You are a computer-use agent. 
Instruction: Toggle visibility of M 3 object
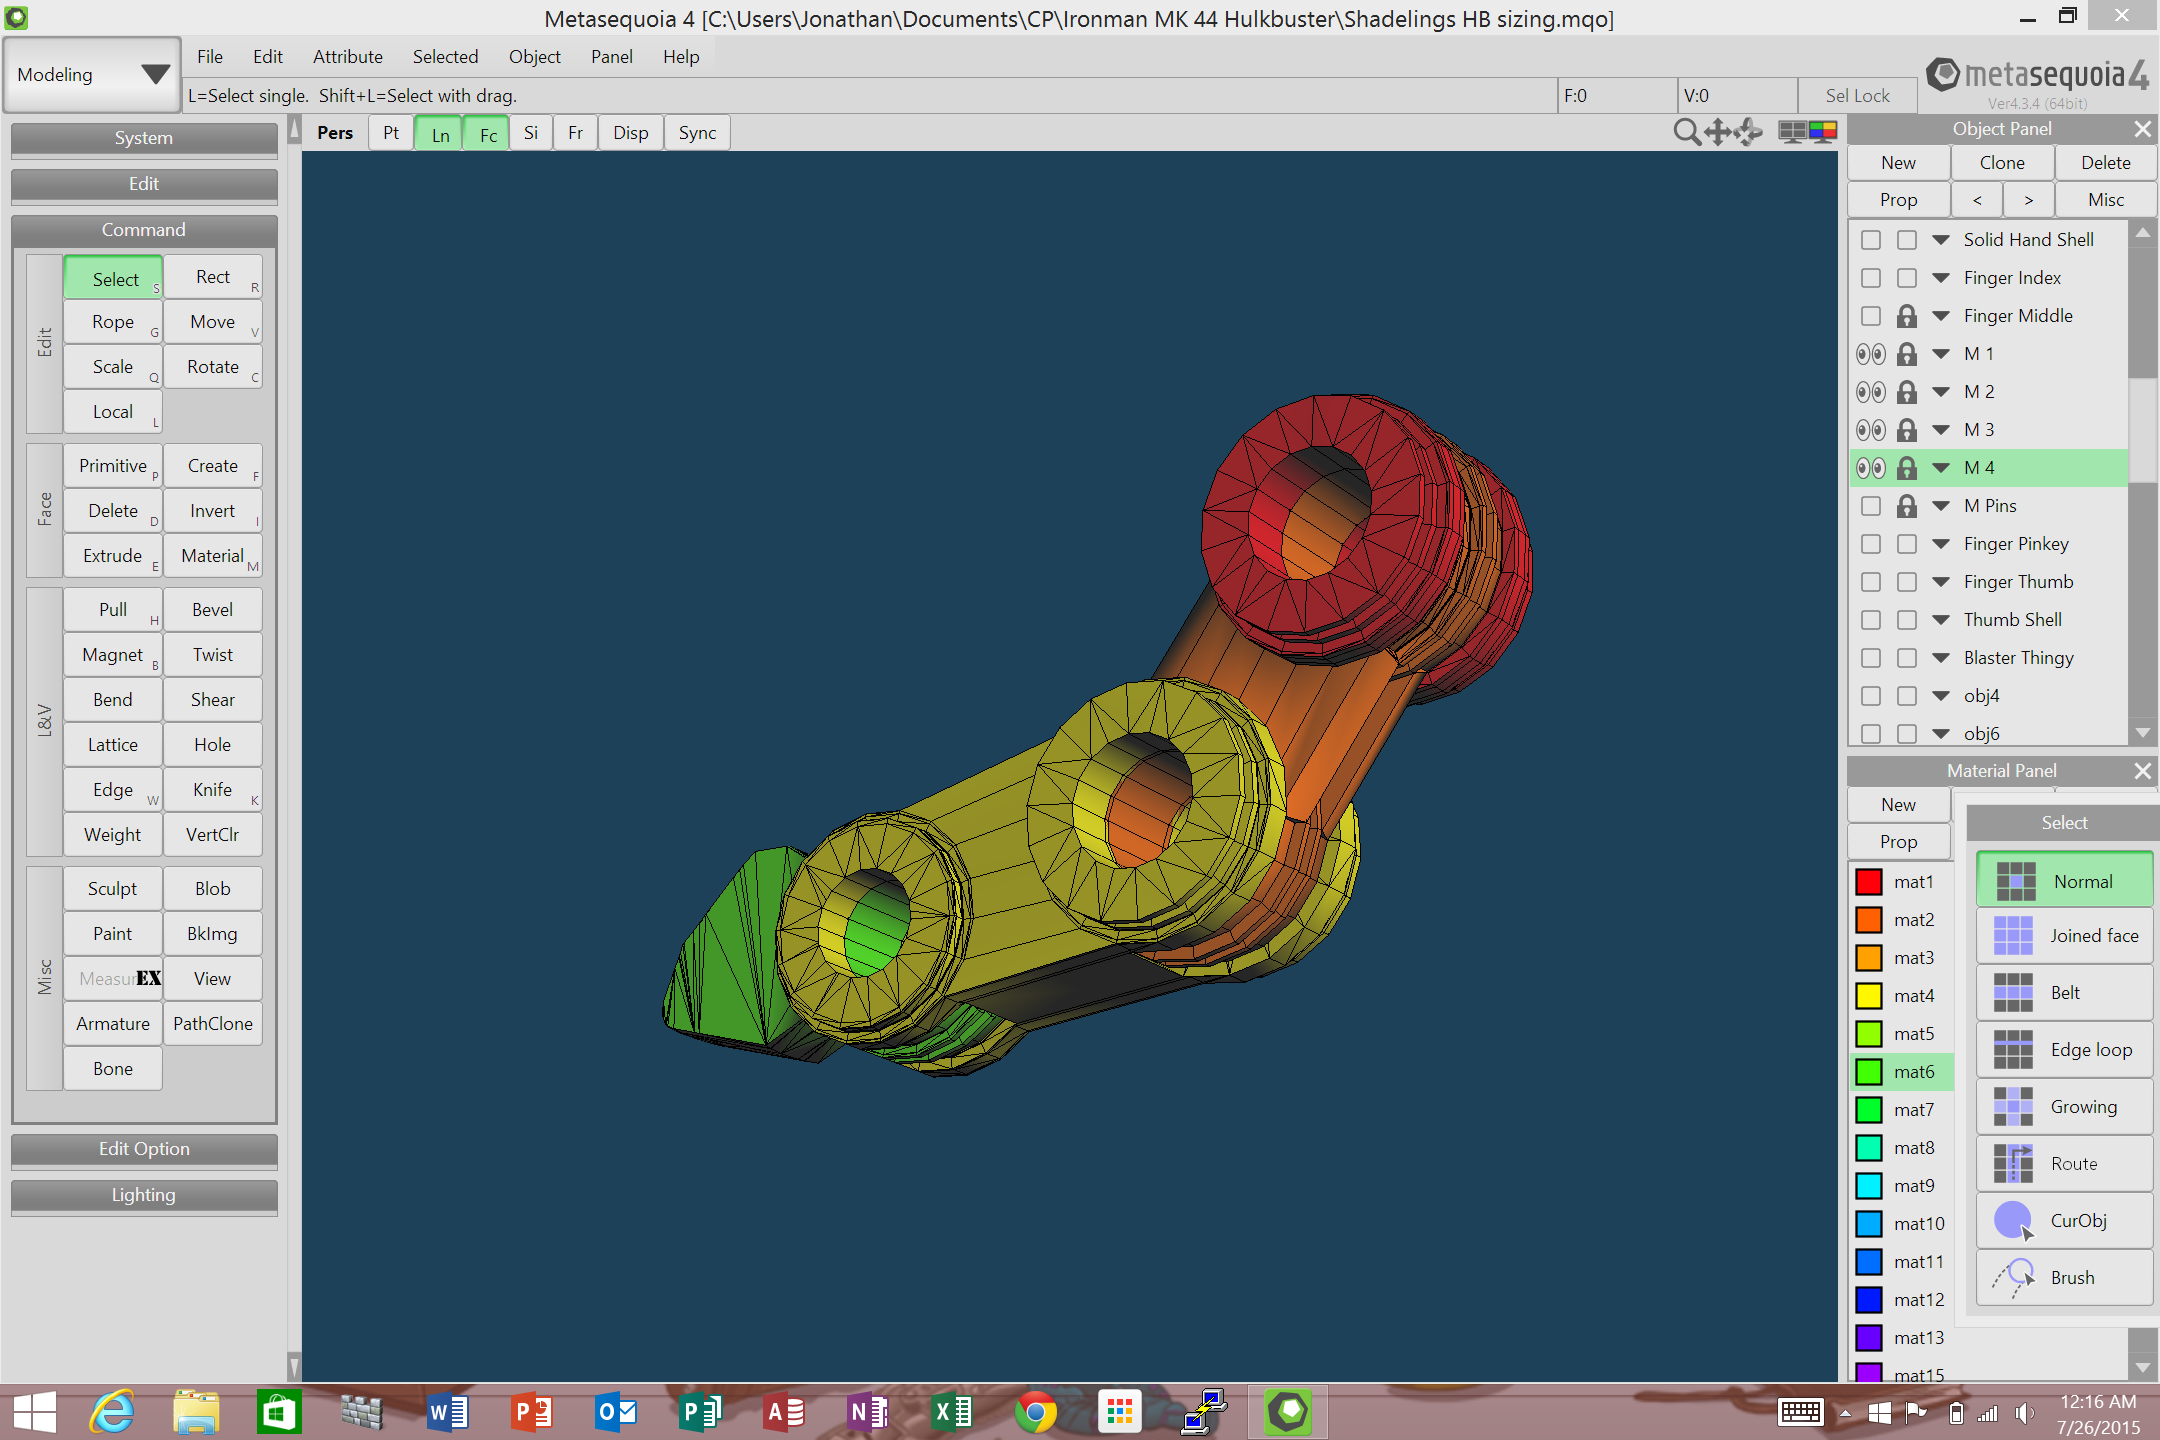1871,430
